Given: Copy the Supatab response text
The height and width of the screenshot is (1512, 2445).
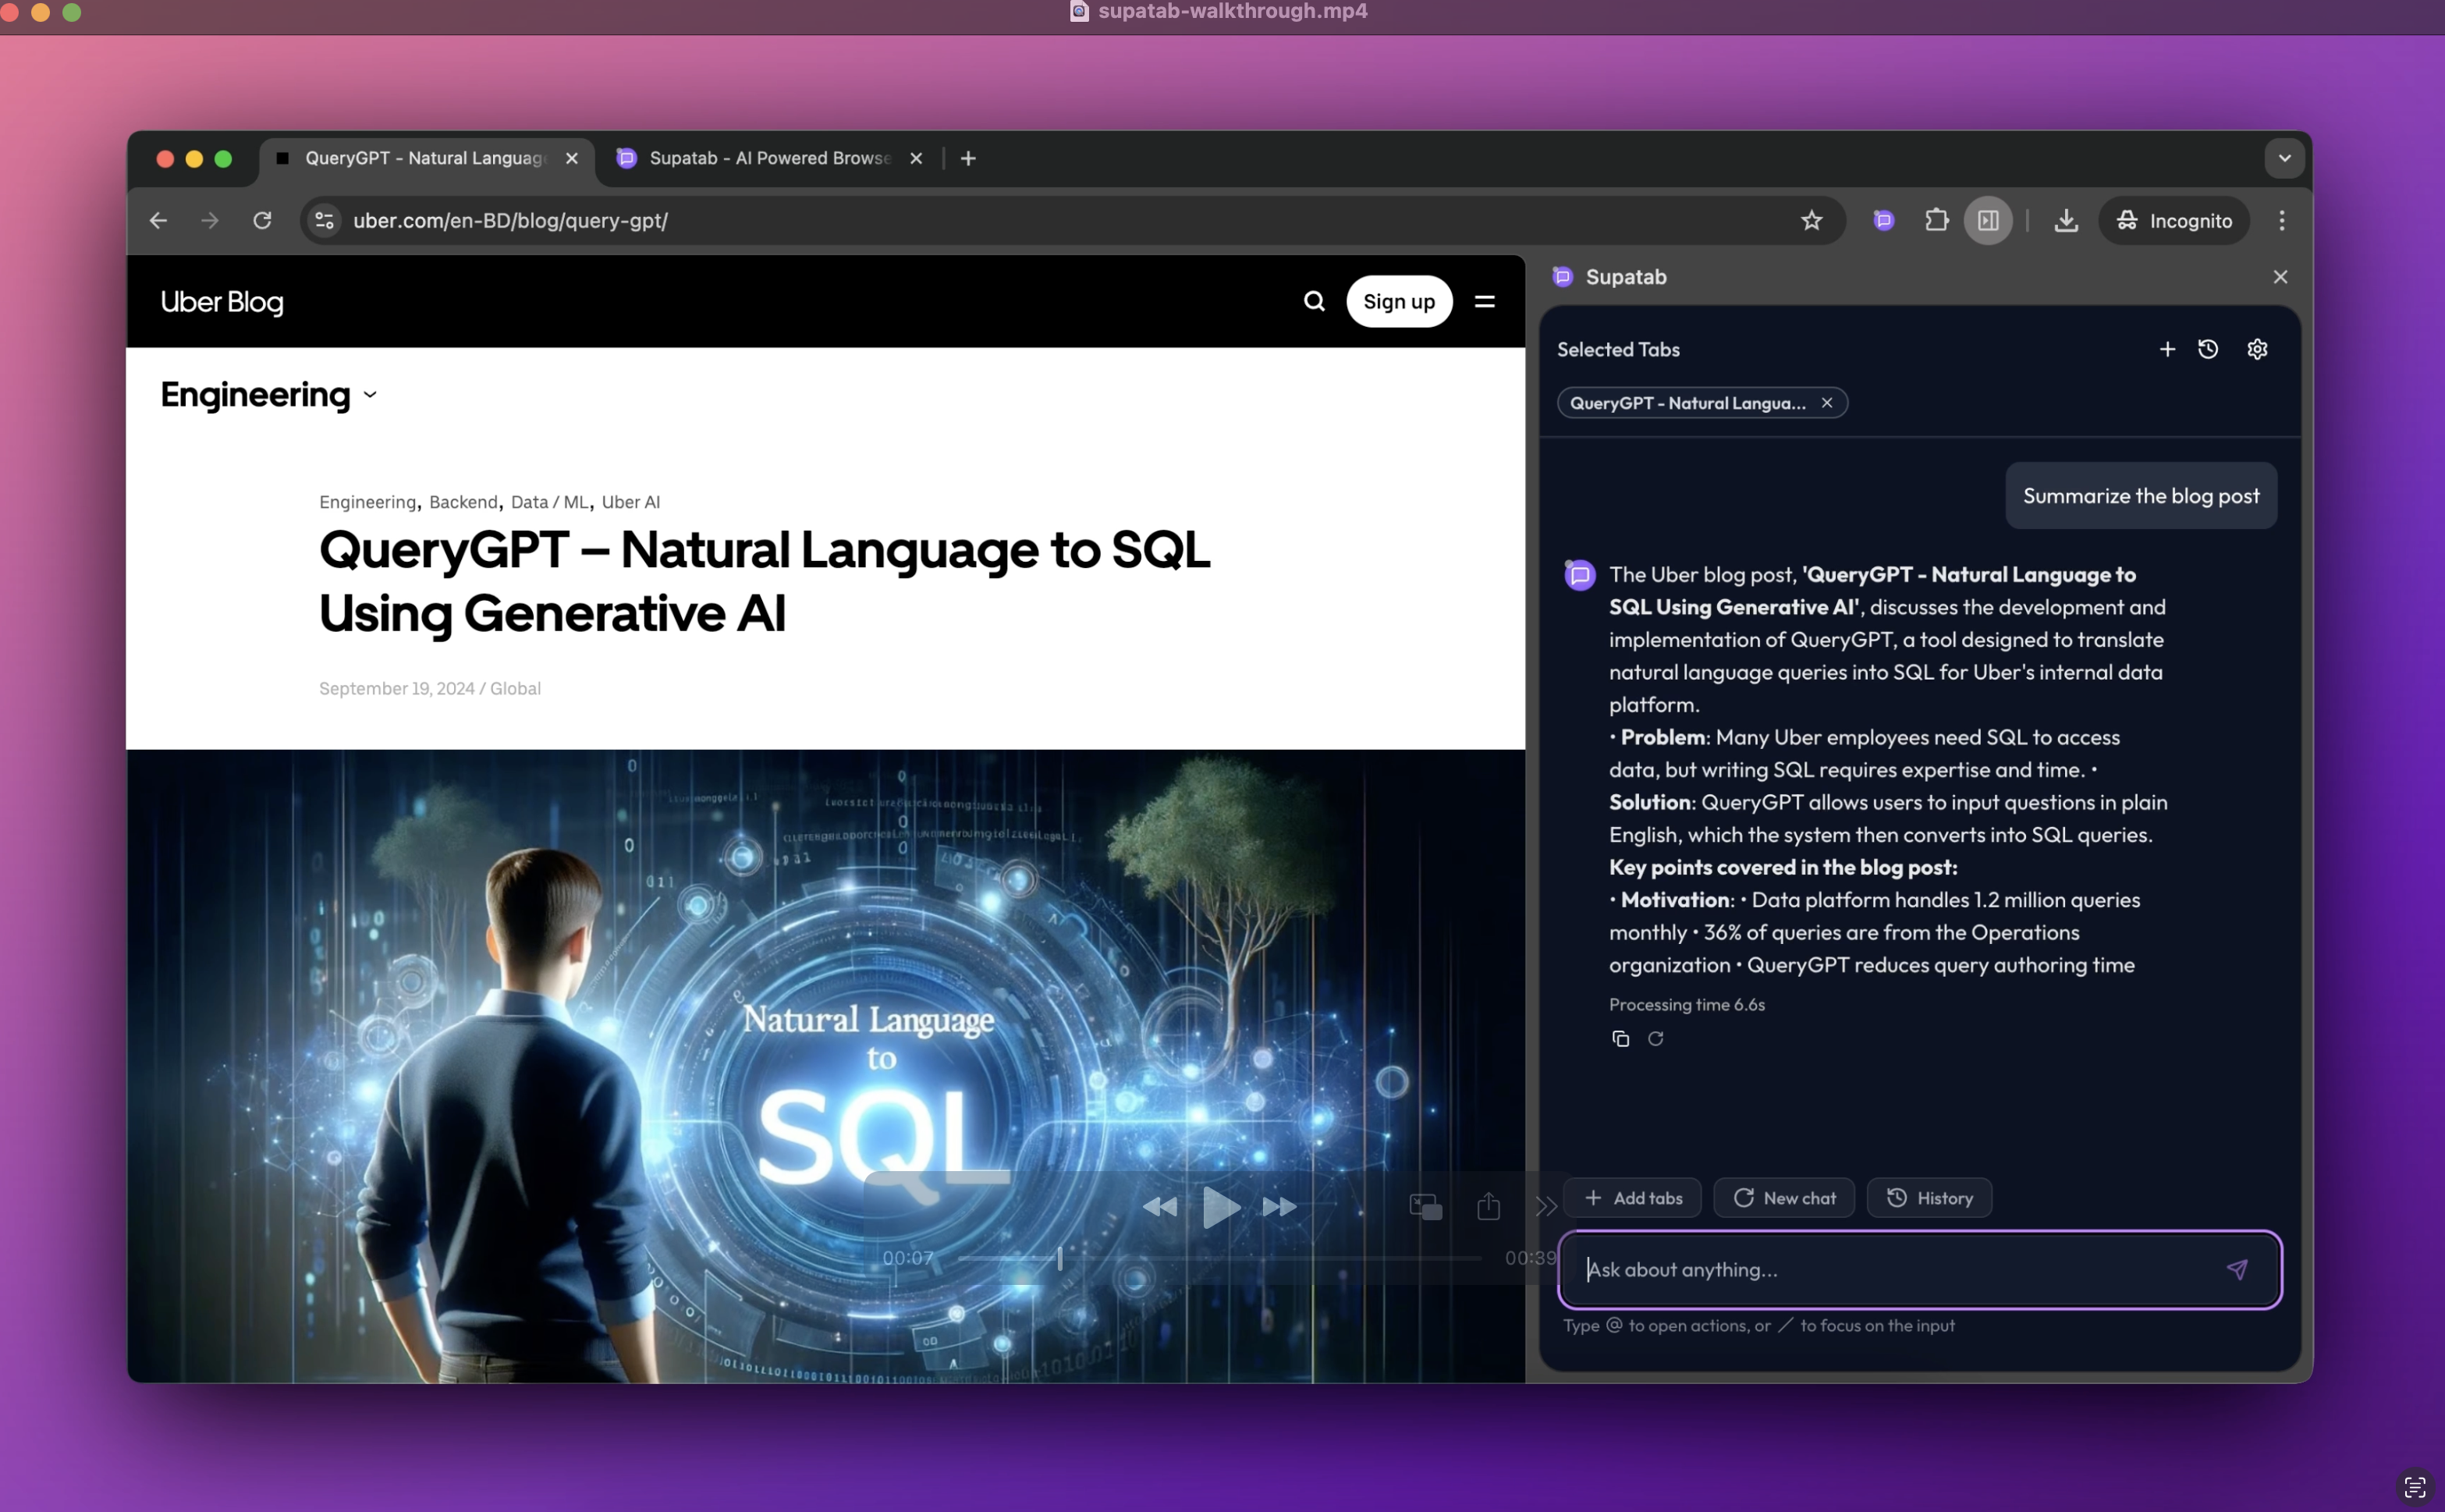Looking at the screenshot, I should tap(1620, 1039).
